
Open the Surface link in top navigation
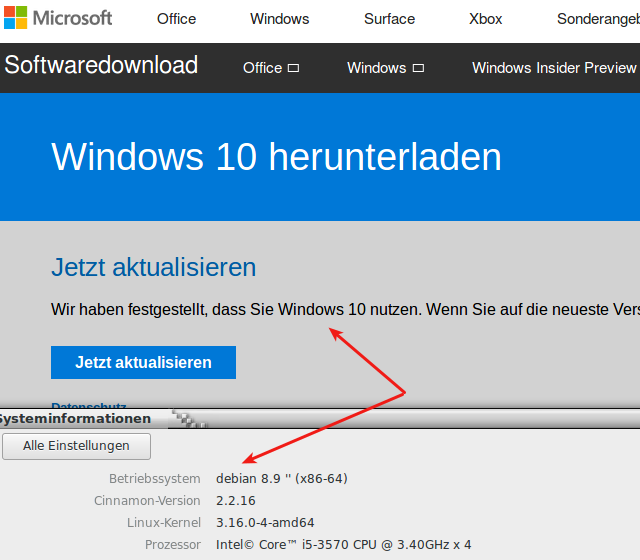(389, 19)
